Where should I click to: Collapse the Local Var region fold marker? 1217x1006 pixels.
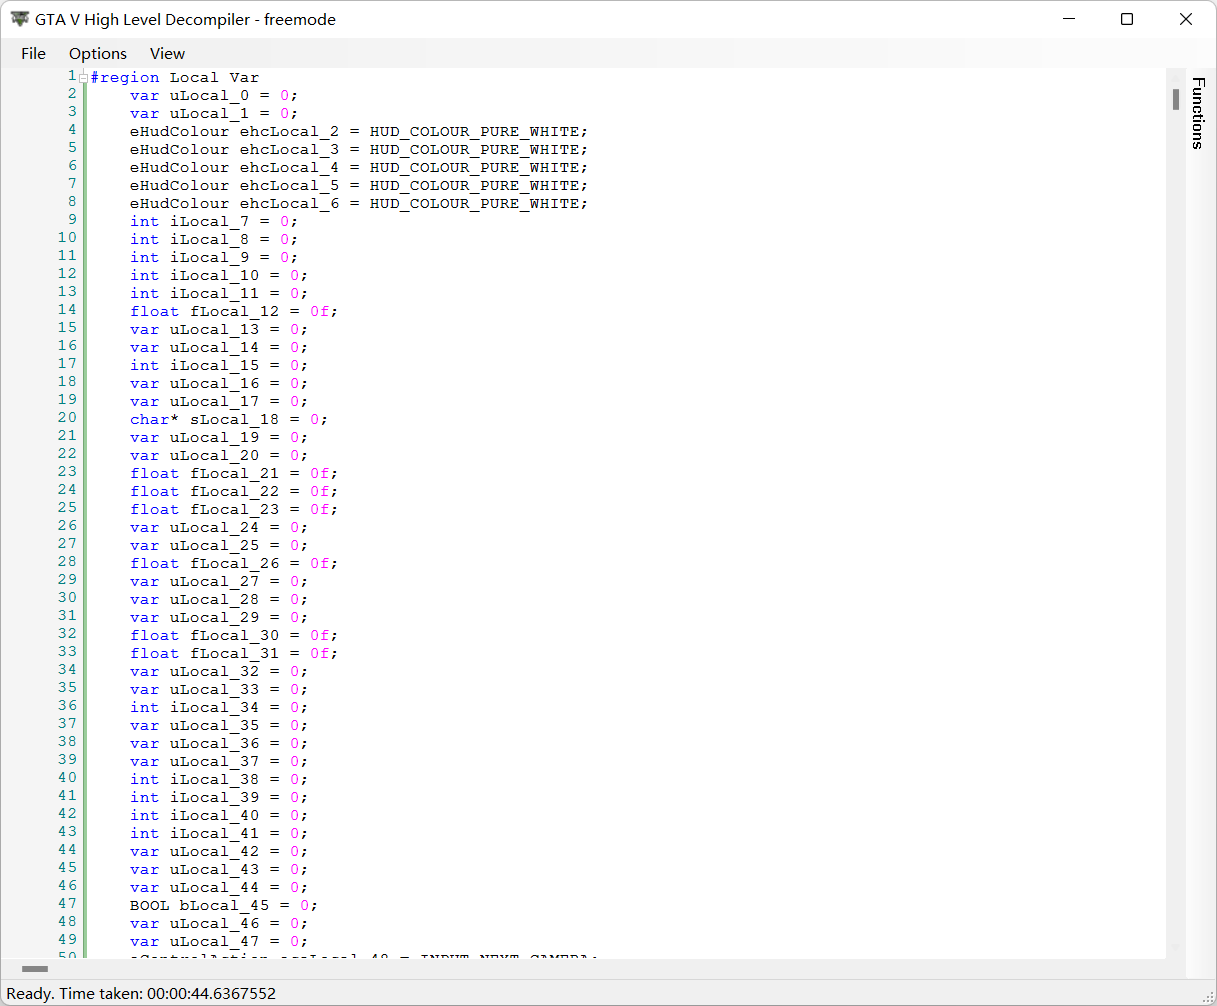pyautogui.click(x=84, y=77)
